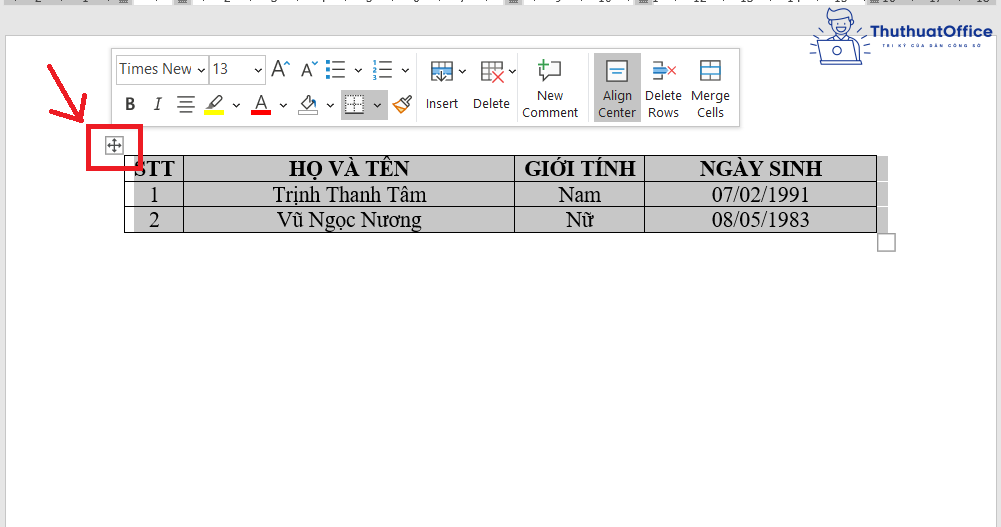Click the HỌ VÀ TÊN header cell
This screenshot has width=1001, height=527.
(349, 168)
